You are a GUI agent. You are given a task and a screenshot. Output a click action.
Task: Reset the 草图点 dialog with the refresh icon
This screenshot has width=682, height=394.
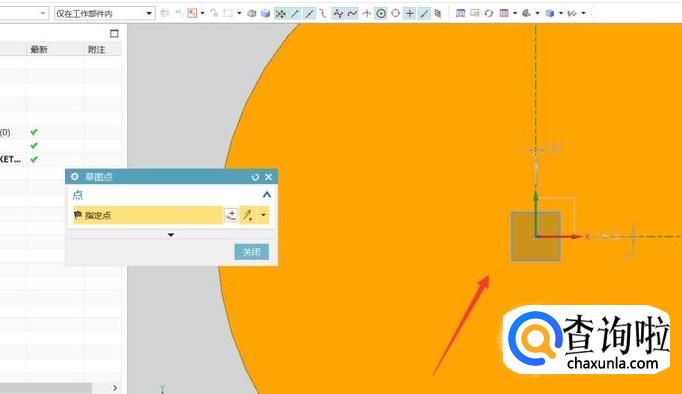pyautogui.click(x=255, y=177)
